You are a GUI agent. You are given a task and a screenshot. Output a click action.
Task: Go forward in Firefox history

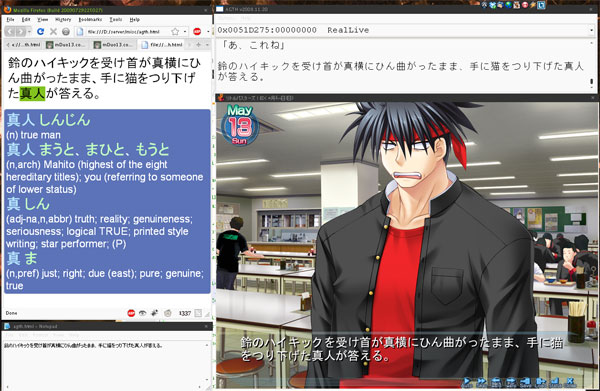[x=20, y=32]
